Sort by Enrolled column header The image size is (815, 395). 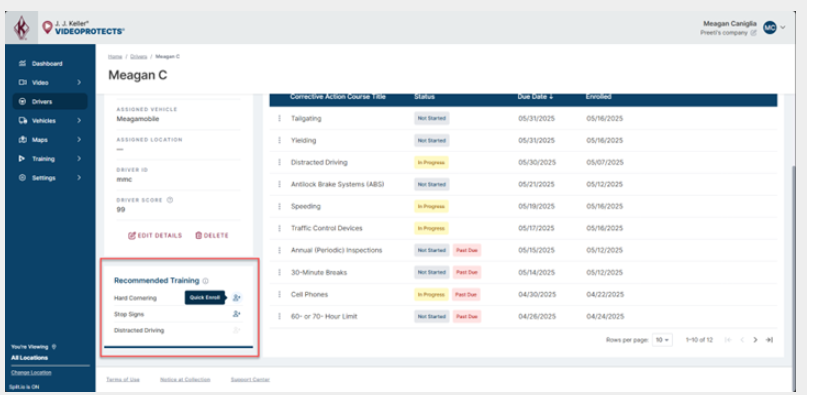(x=599, y=97)
